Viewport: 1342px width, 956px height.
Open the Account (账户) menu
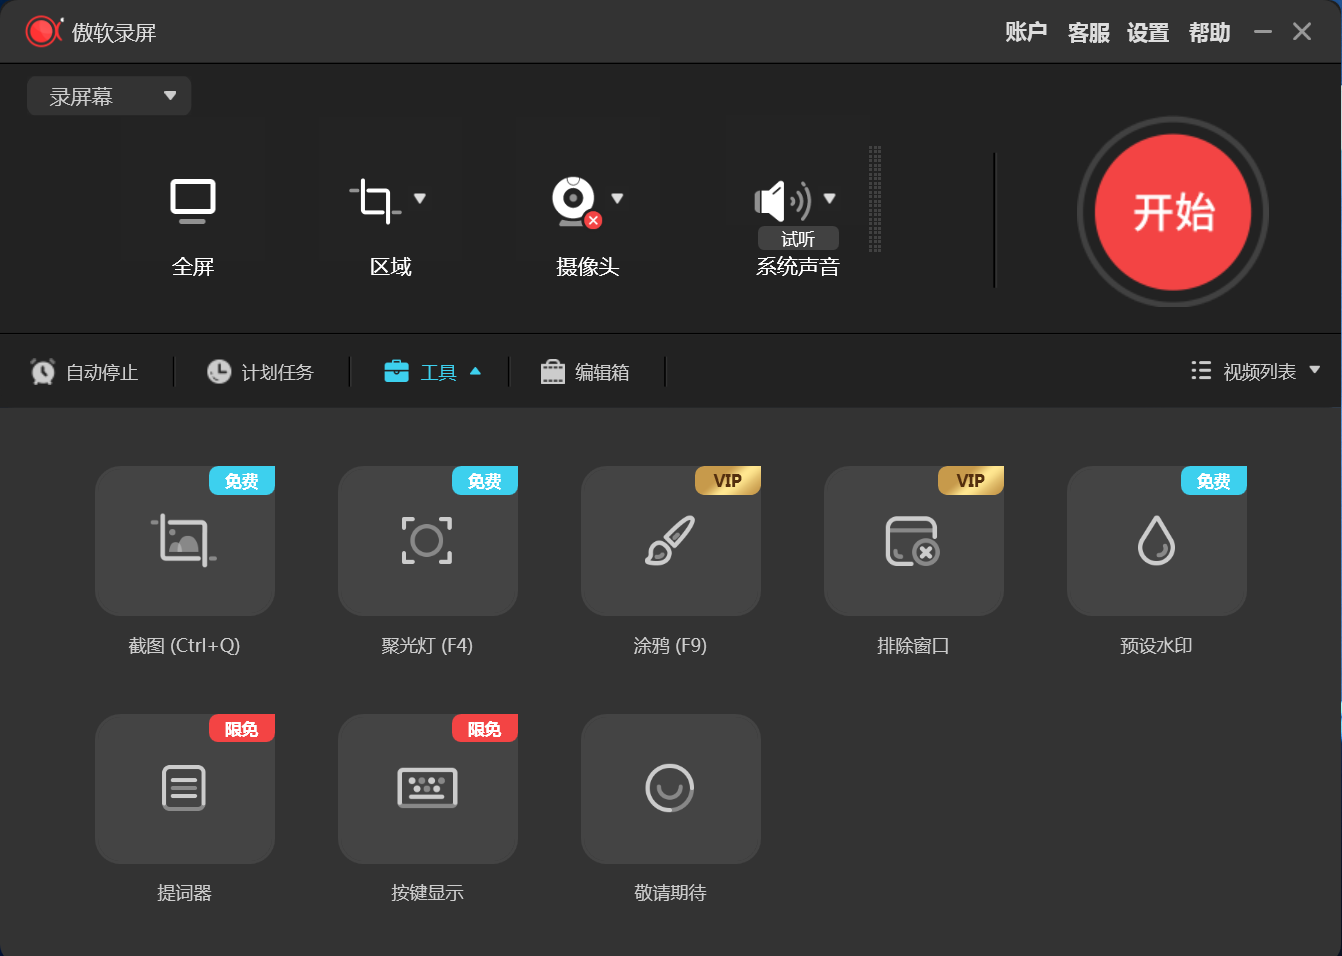click(1026, 33)
